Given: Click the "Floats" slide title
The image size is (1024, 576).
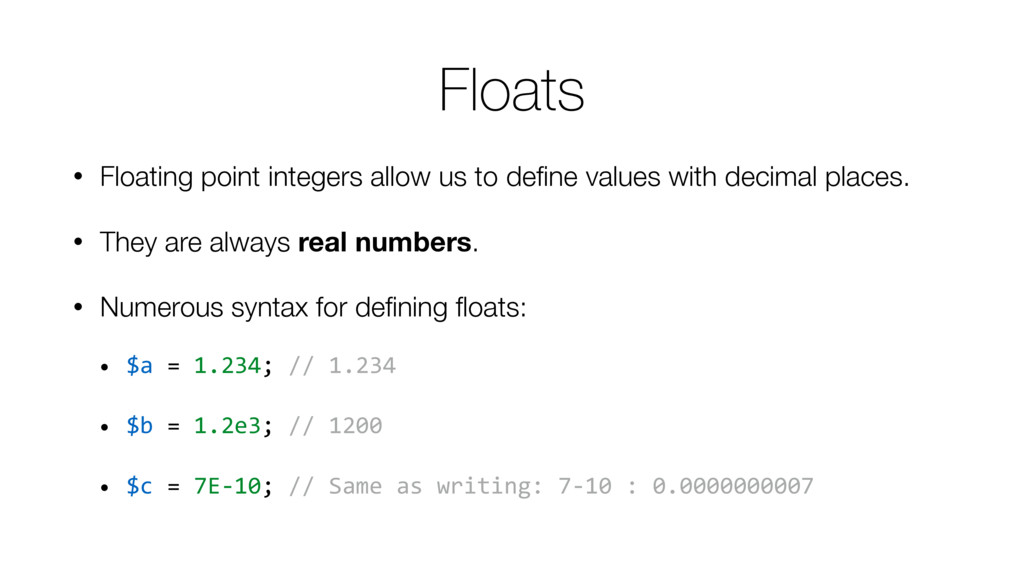Looking at the screenshot, I should point(511,89).
